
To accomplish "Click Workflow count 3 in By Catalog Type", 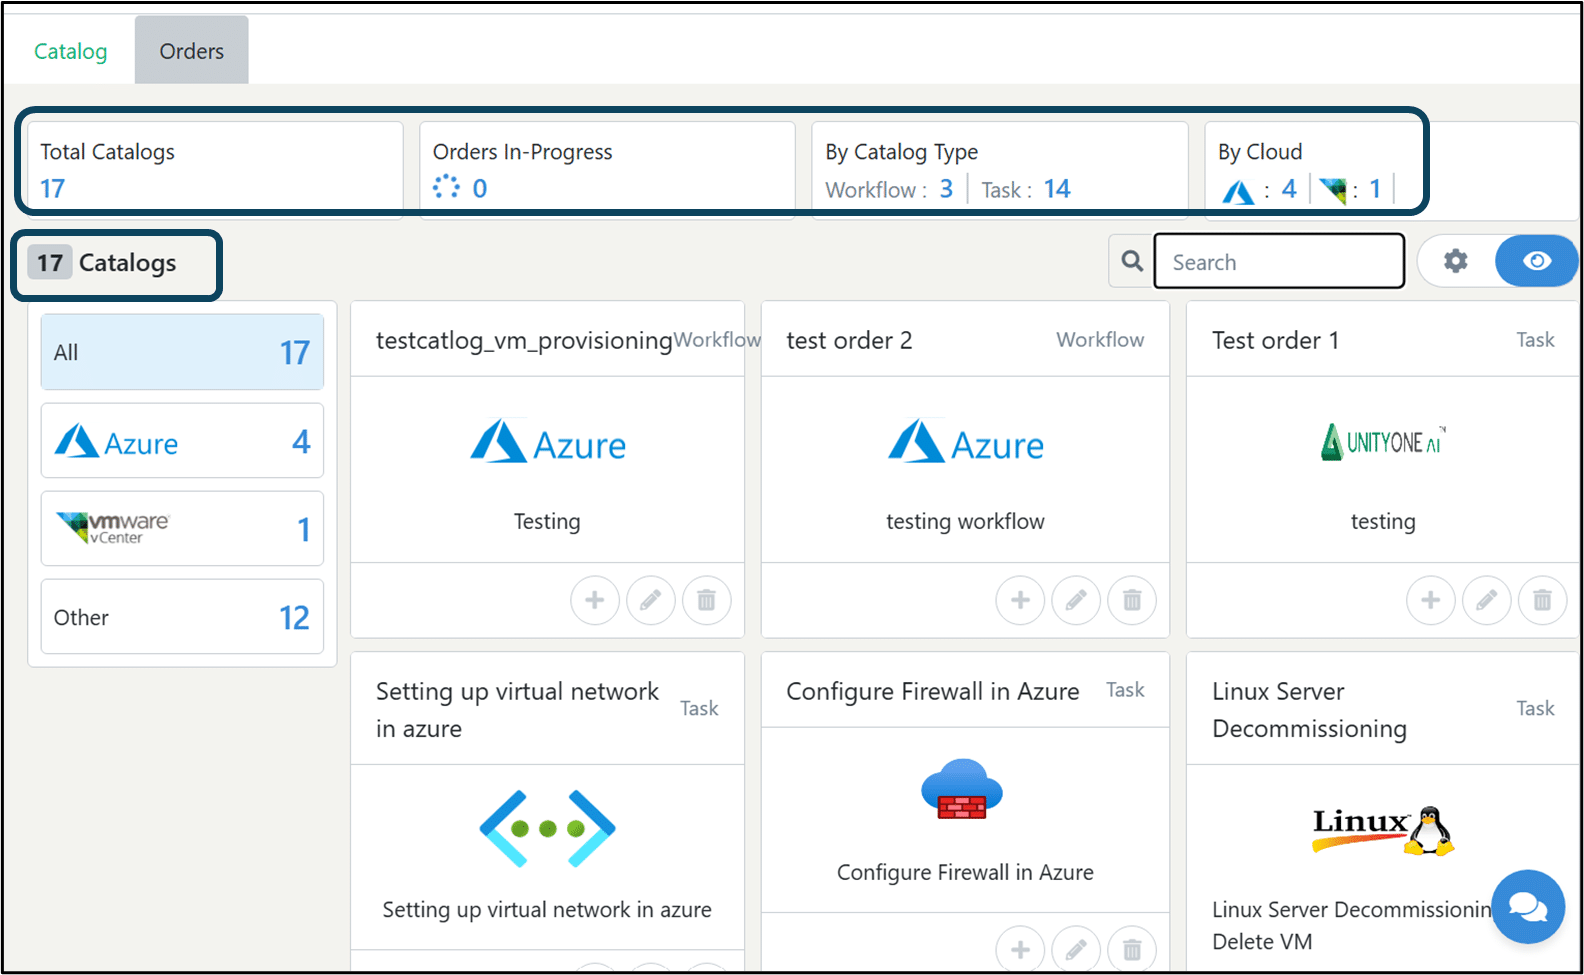I will [x=946, y=189].
